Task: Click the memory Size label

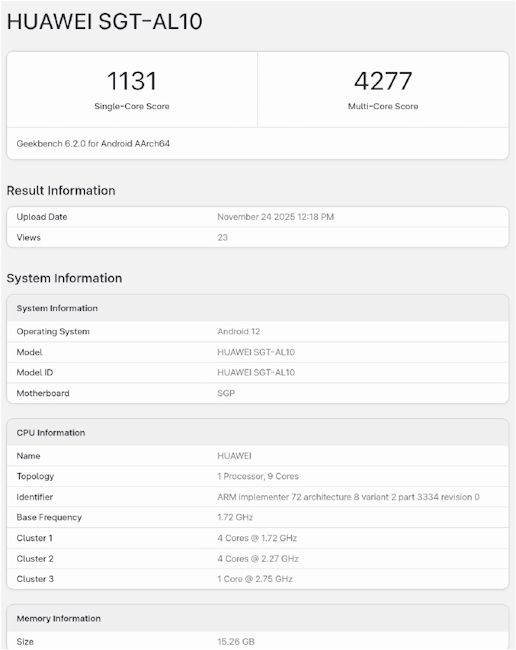Action: tap(25, 642)
